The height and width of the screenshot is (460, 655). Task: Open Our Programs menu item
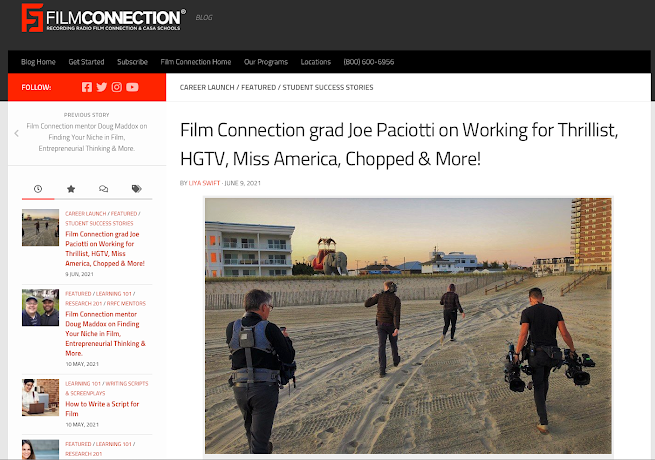pos(266,62)
